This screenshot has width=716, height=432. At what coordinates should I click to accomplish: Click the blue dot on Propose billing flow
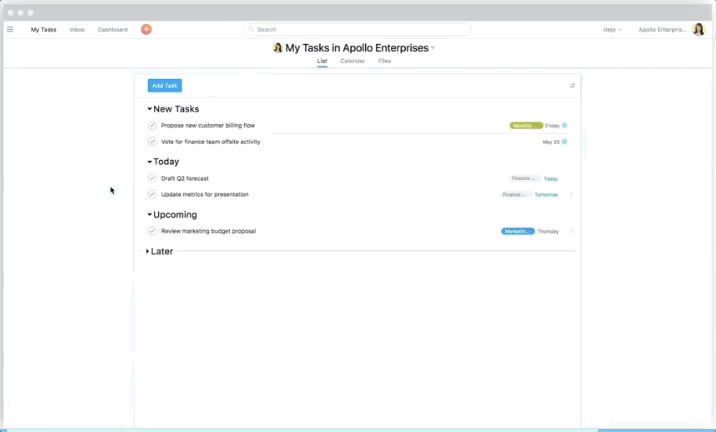click(x=565, y=126)
